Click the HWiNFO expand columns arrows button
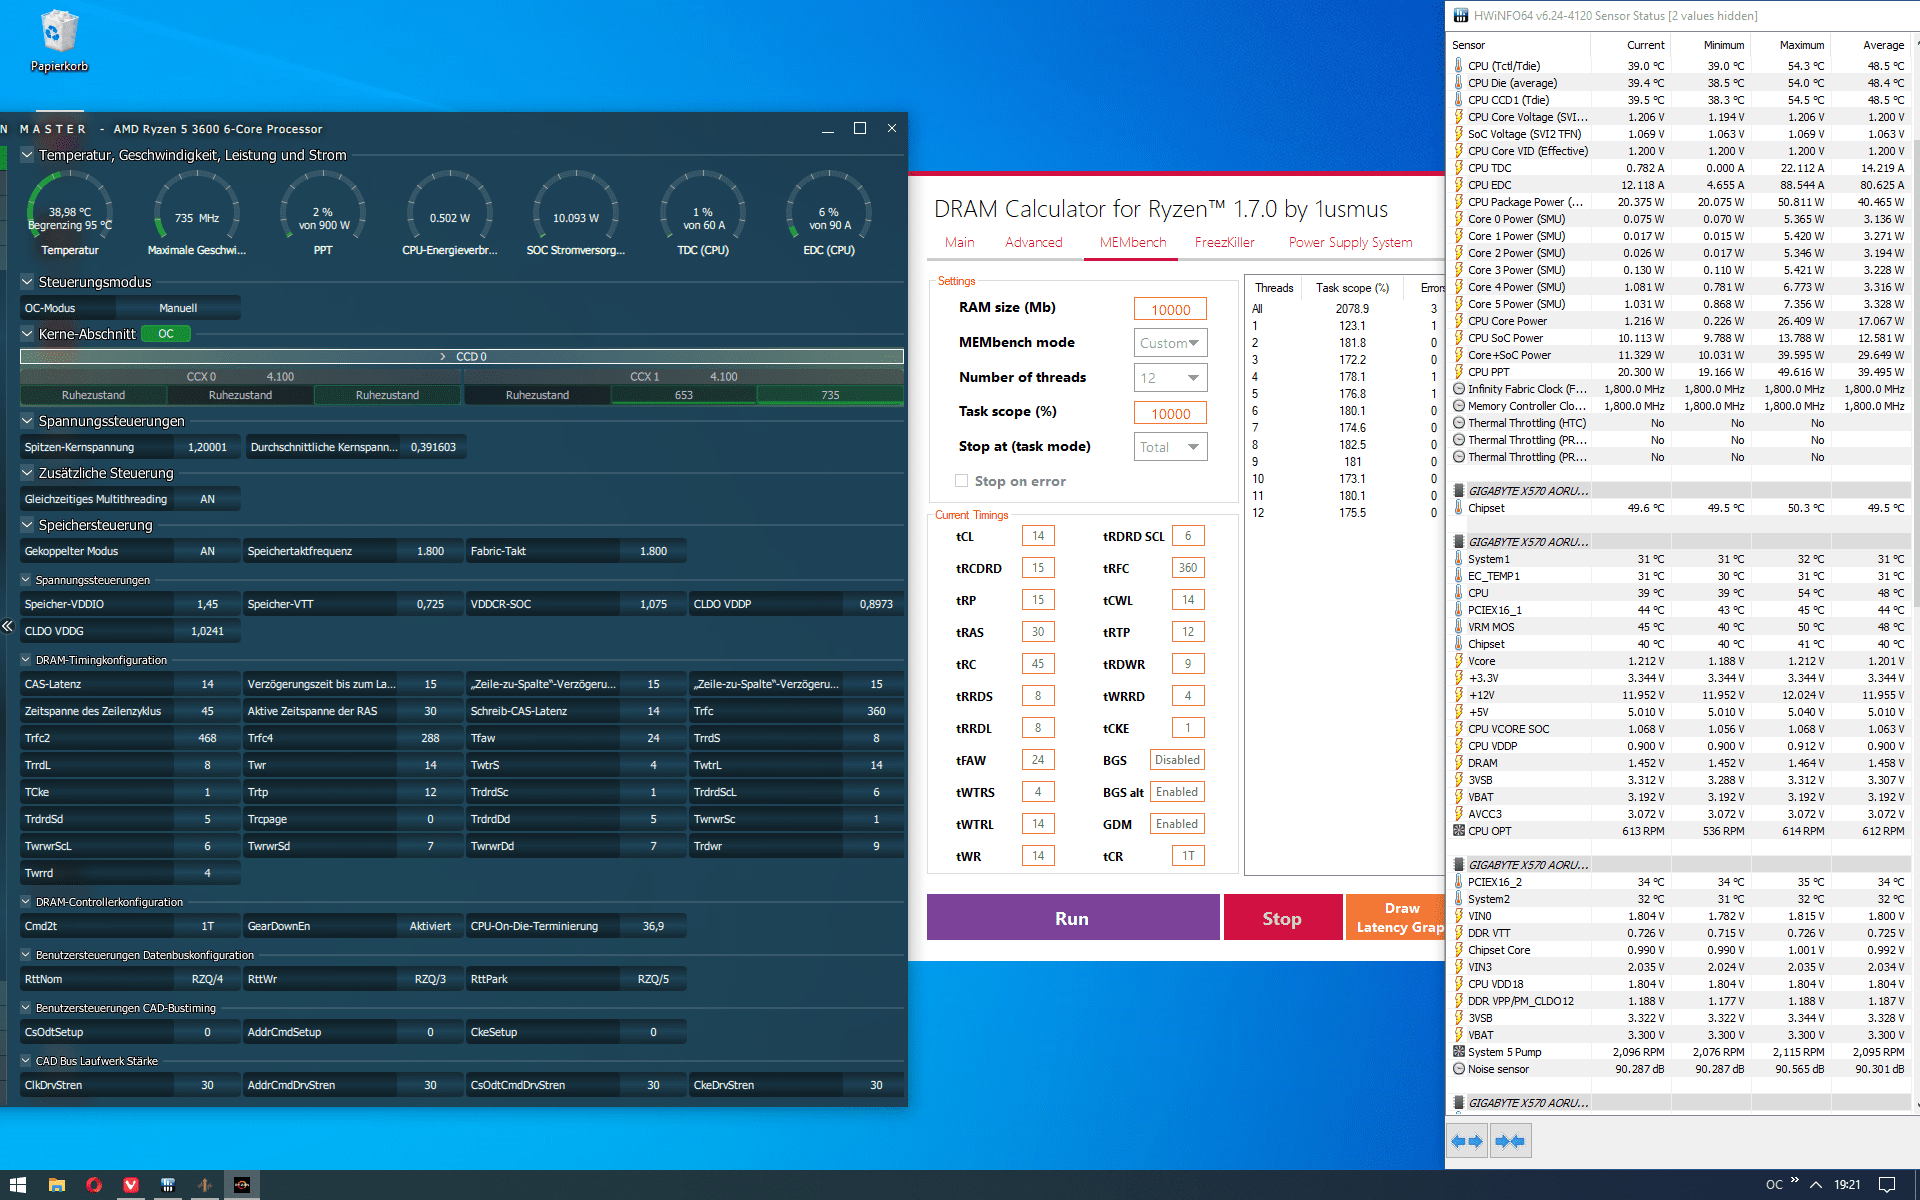This screenshot has height=1200, width=1920. pos(1467,1141)
